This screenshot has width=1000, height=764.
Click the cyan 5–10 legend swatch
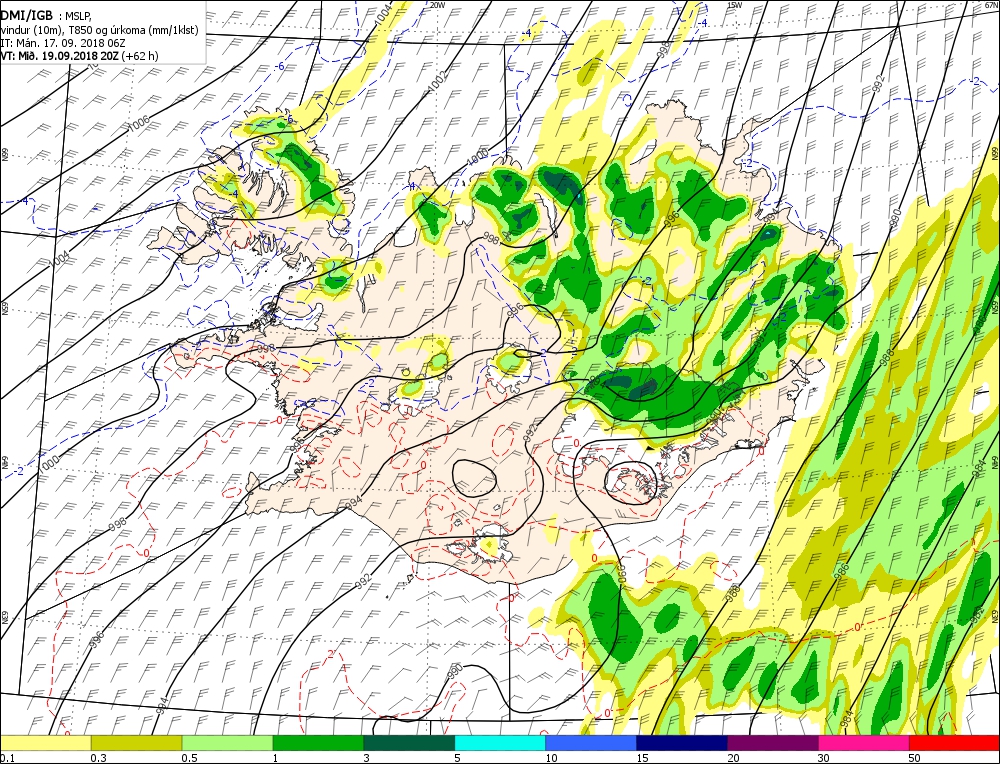pyautogui.click(x=500, y=742)
